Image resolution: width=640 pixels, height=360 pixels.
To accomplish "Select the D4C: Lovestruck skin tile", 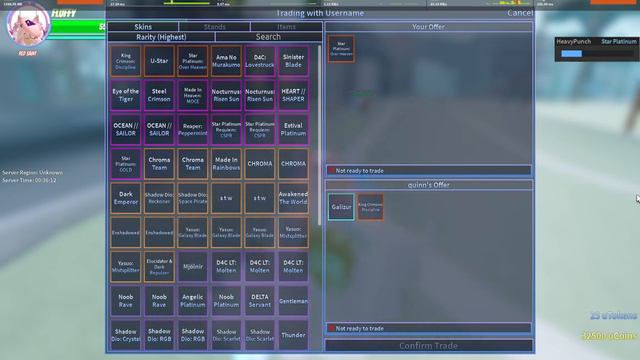I will (260, 61).
